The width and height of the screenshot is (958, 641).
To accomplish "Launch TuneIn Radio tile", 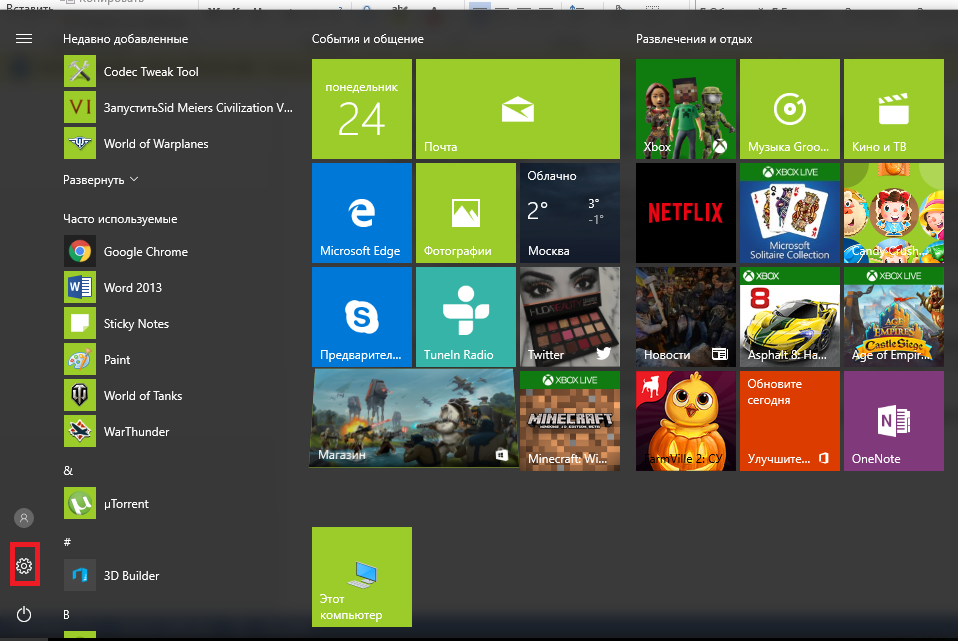I will click(x=466, y=317).
